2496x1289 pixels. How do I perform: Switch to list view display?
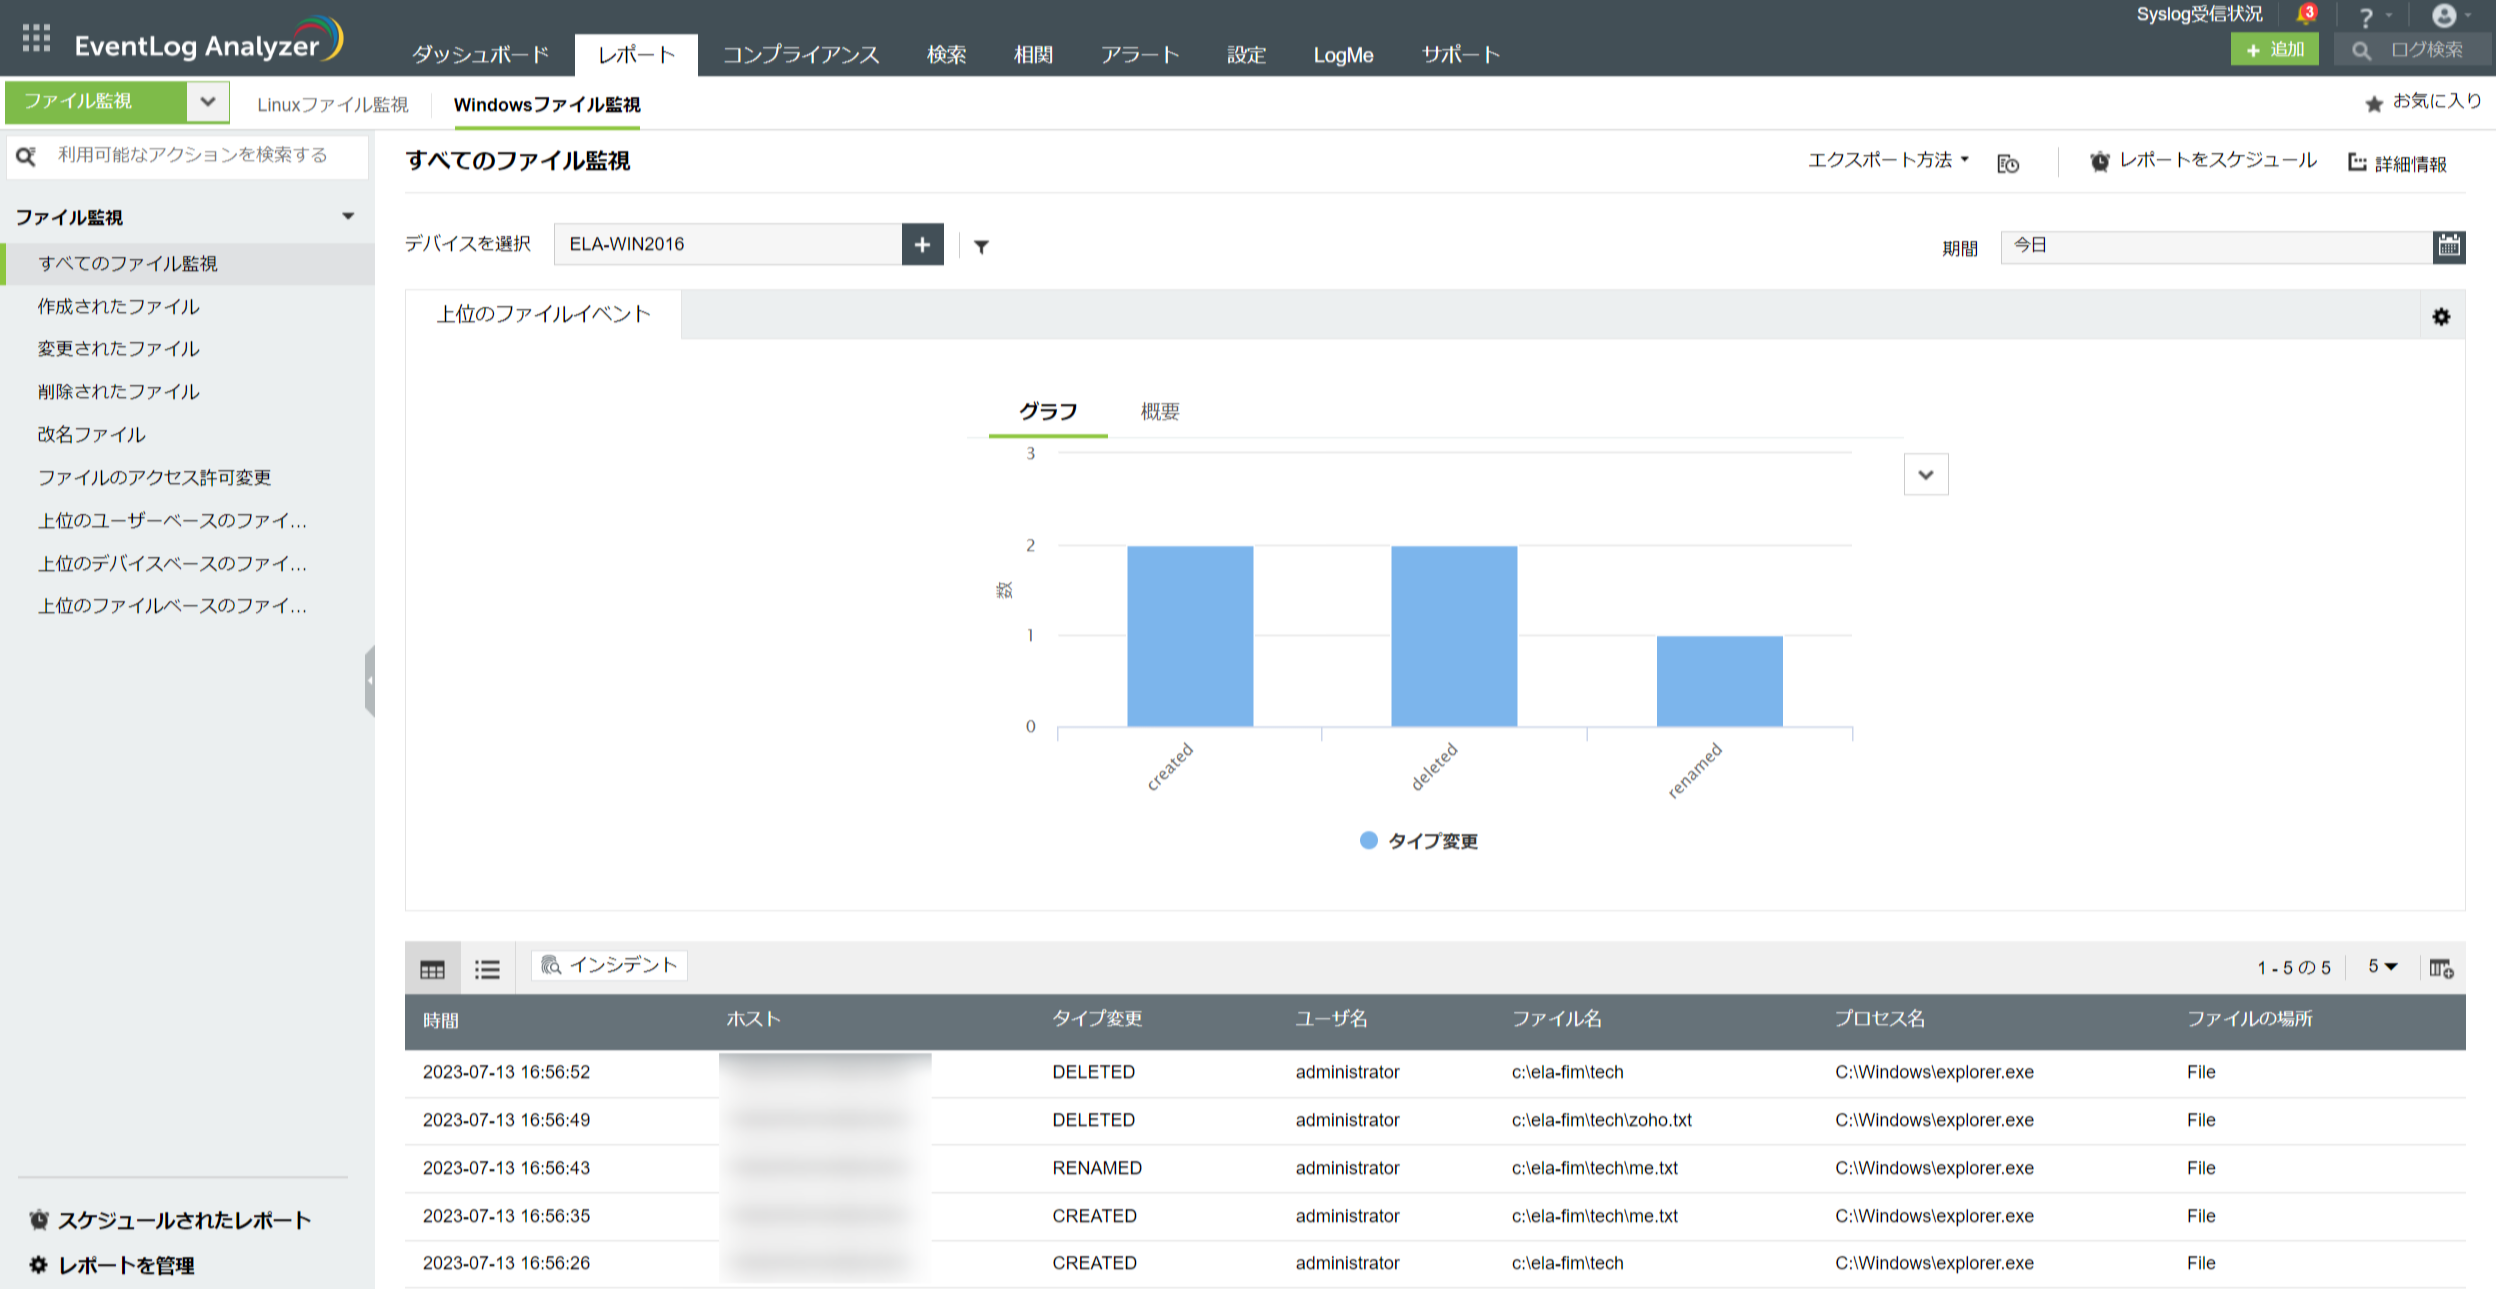coord(487,969)
